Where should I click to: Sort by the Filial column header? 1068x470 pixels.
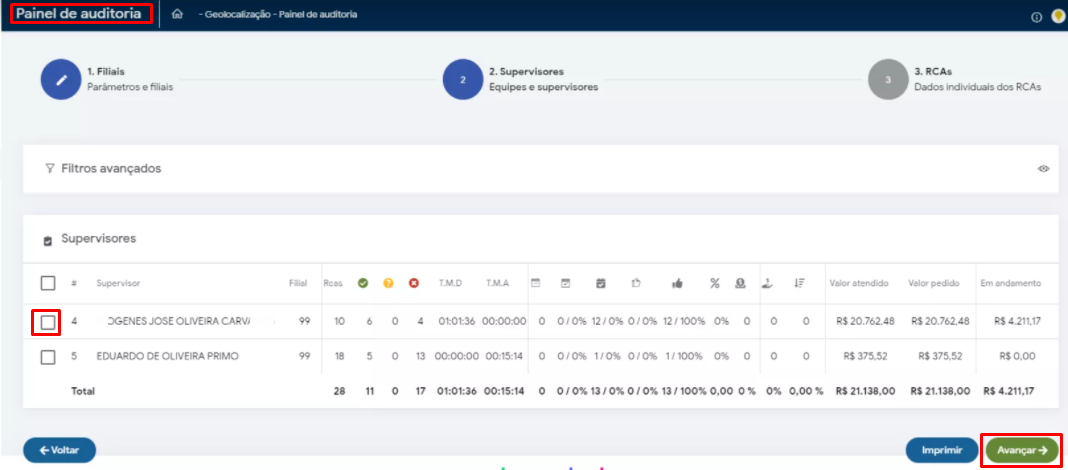(298, 283)
